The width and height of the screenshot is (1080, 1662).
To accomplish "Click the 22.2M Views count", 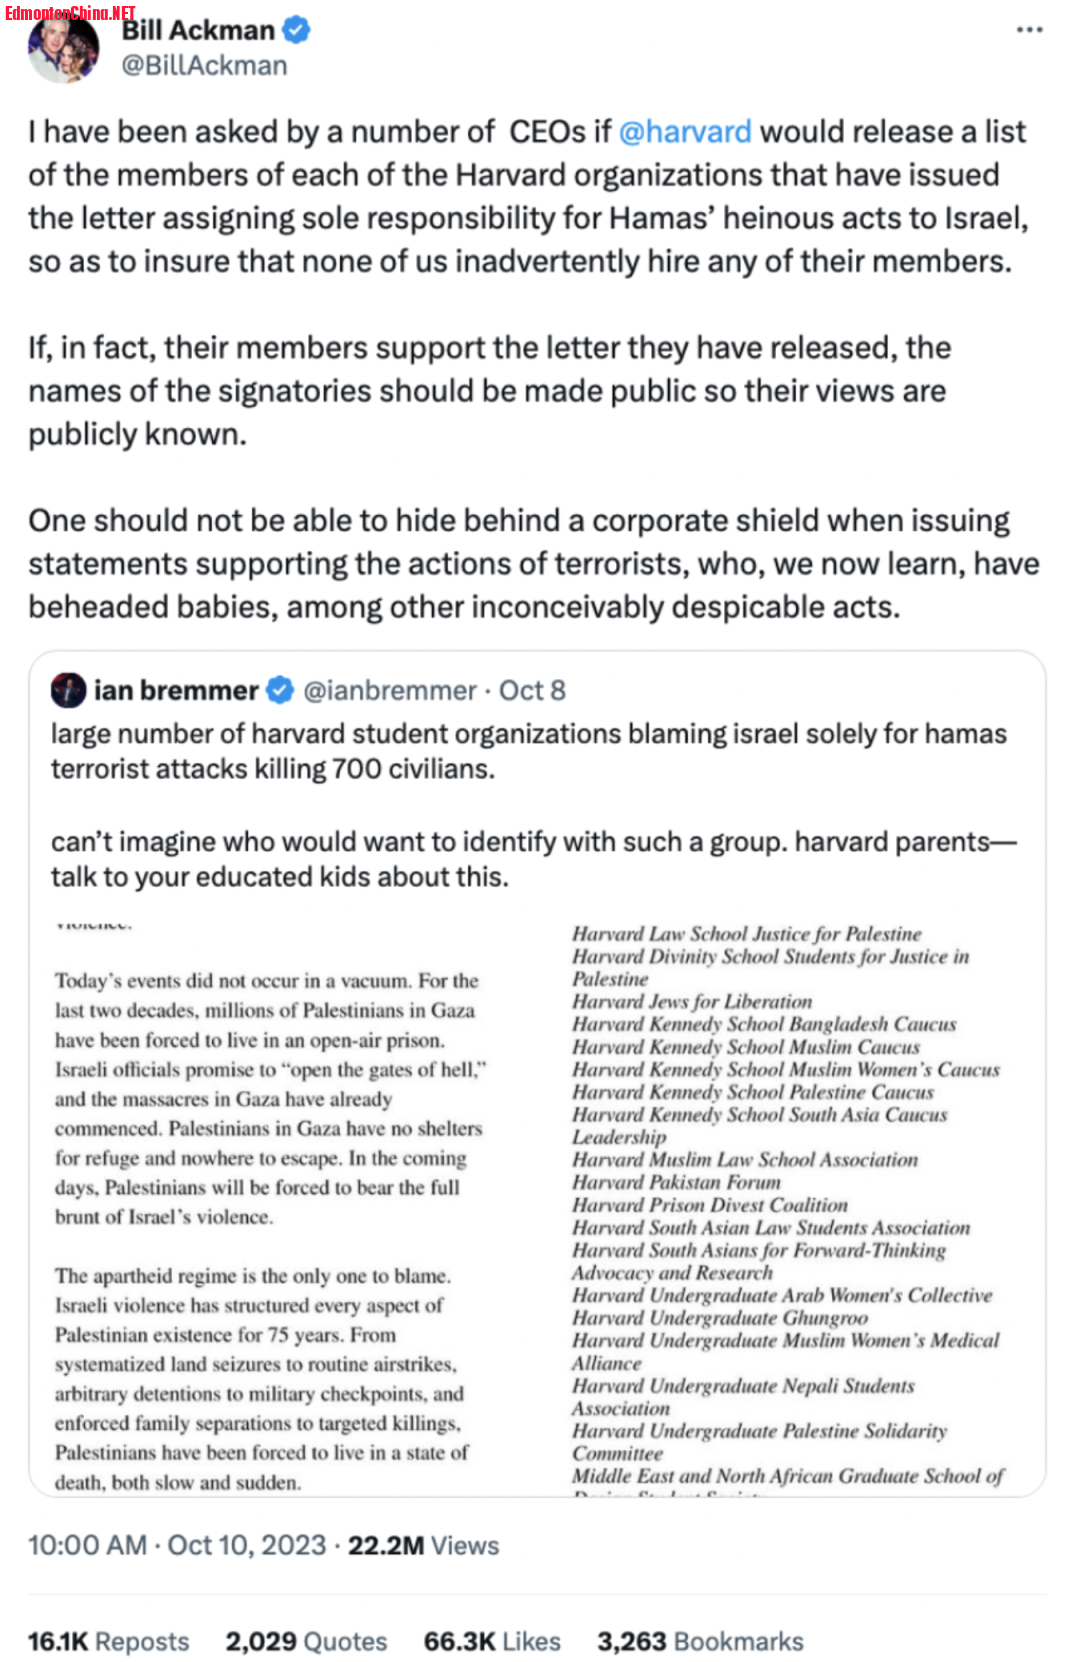I will 423,1545.
